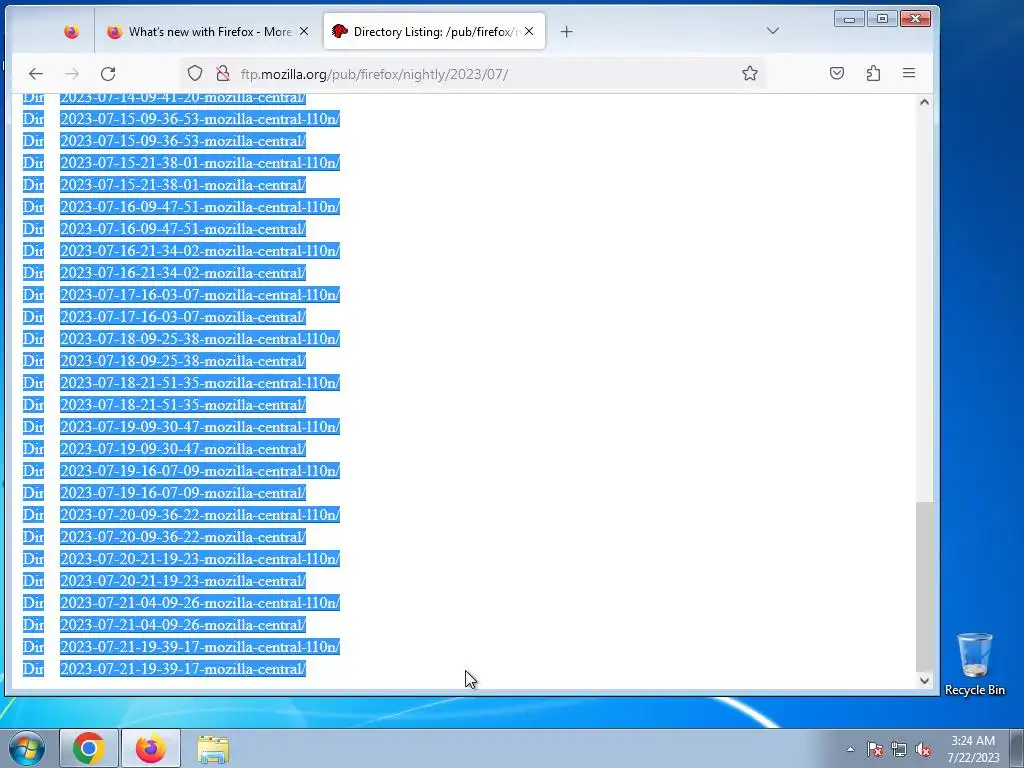Screen dimensions: 1024x768
Task: Click the vertical scrollbar thumb
Action: point(924,586)
